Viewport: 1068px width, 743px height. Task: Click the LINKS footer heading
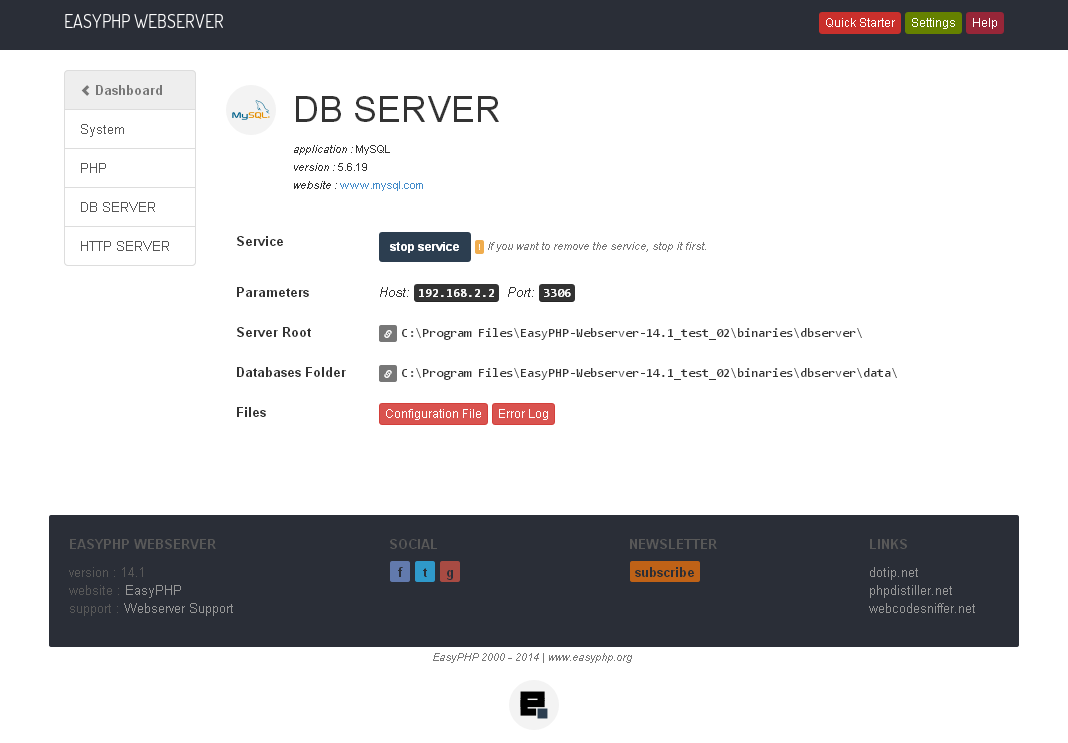coord(888,544)
